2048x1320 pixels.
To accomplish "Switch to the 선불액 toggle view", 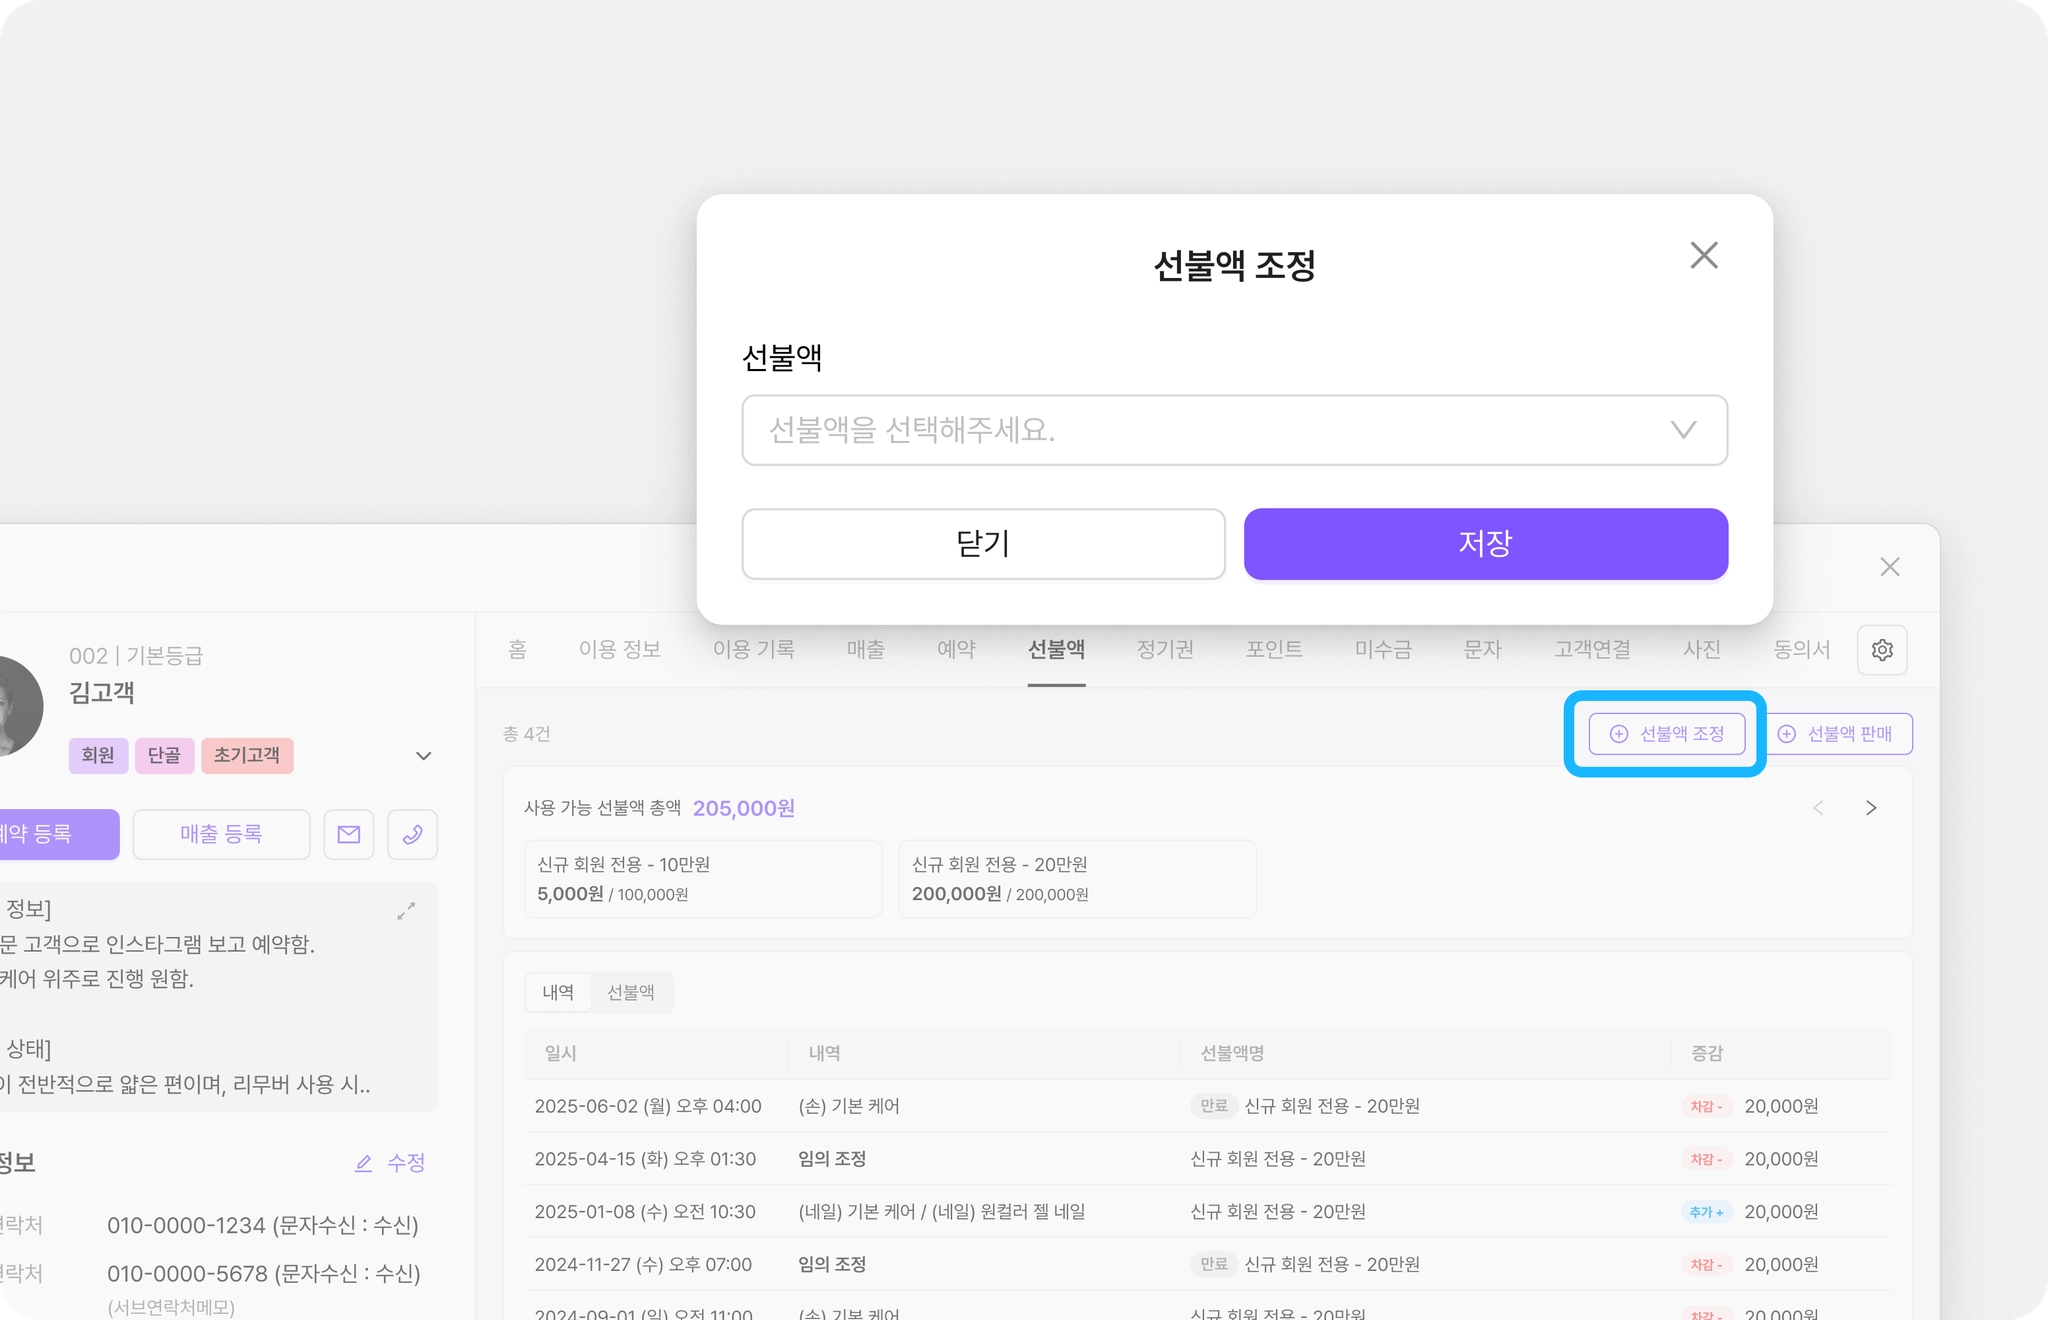I will (631, 992).
